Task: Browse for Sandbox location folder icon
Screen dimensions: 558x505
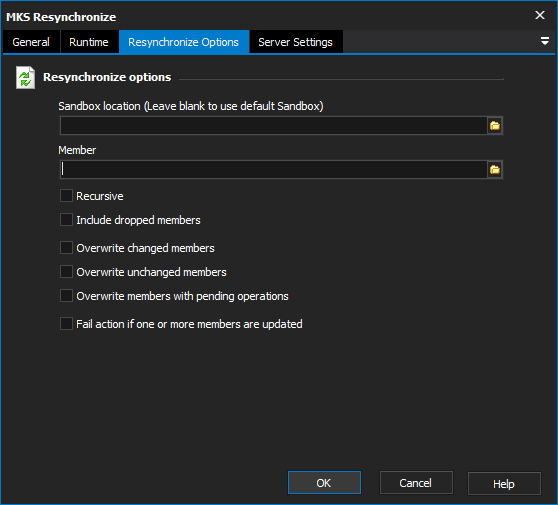Action: (495, 126)
